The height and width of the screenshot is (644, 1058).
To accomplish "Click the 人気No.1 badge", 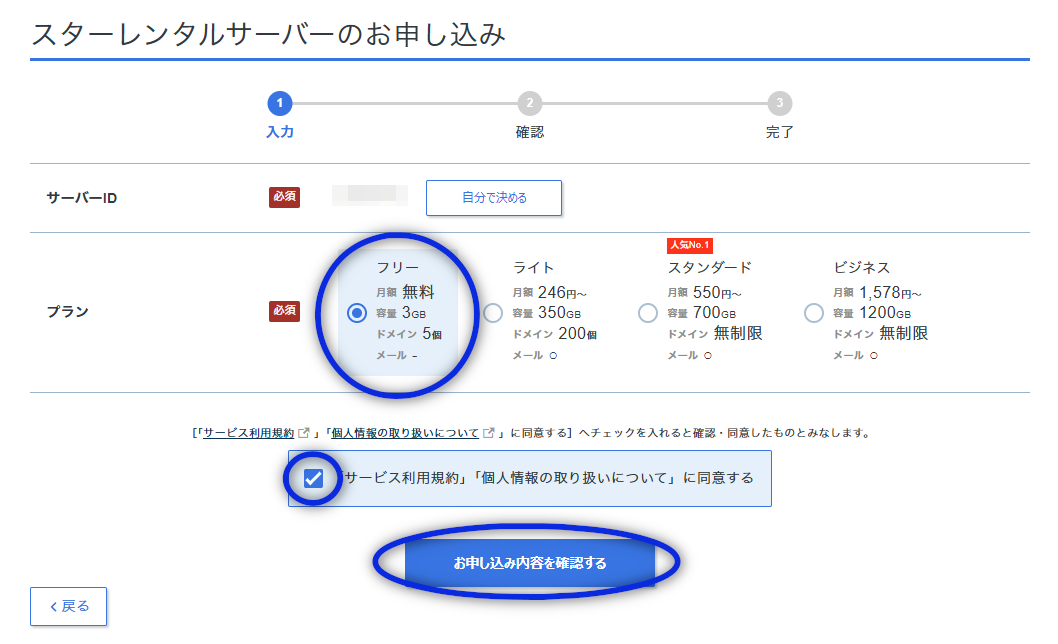I will [690, 245].
